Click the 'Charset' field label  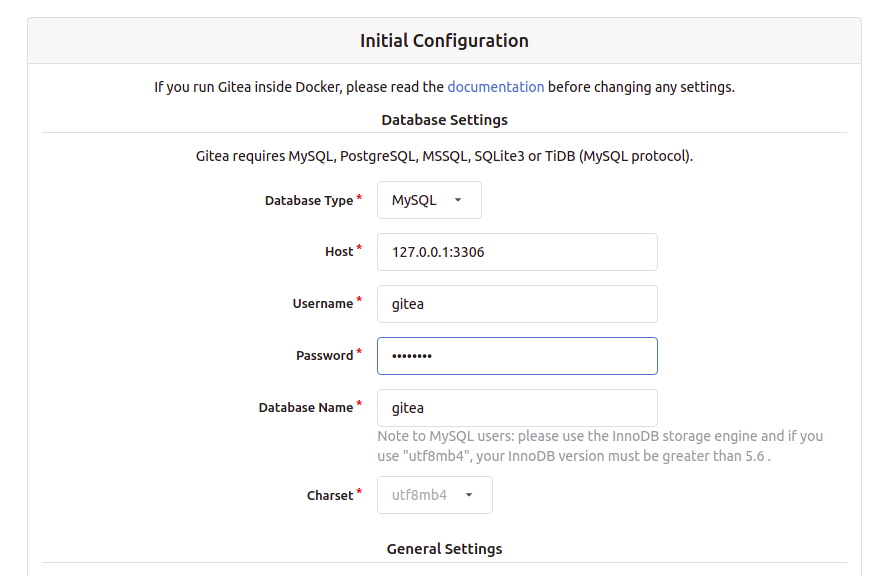point(330,496)
